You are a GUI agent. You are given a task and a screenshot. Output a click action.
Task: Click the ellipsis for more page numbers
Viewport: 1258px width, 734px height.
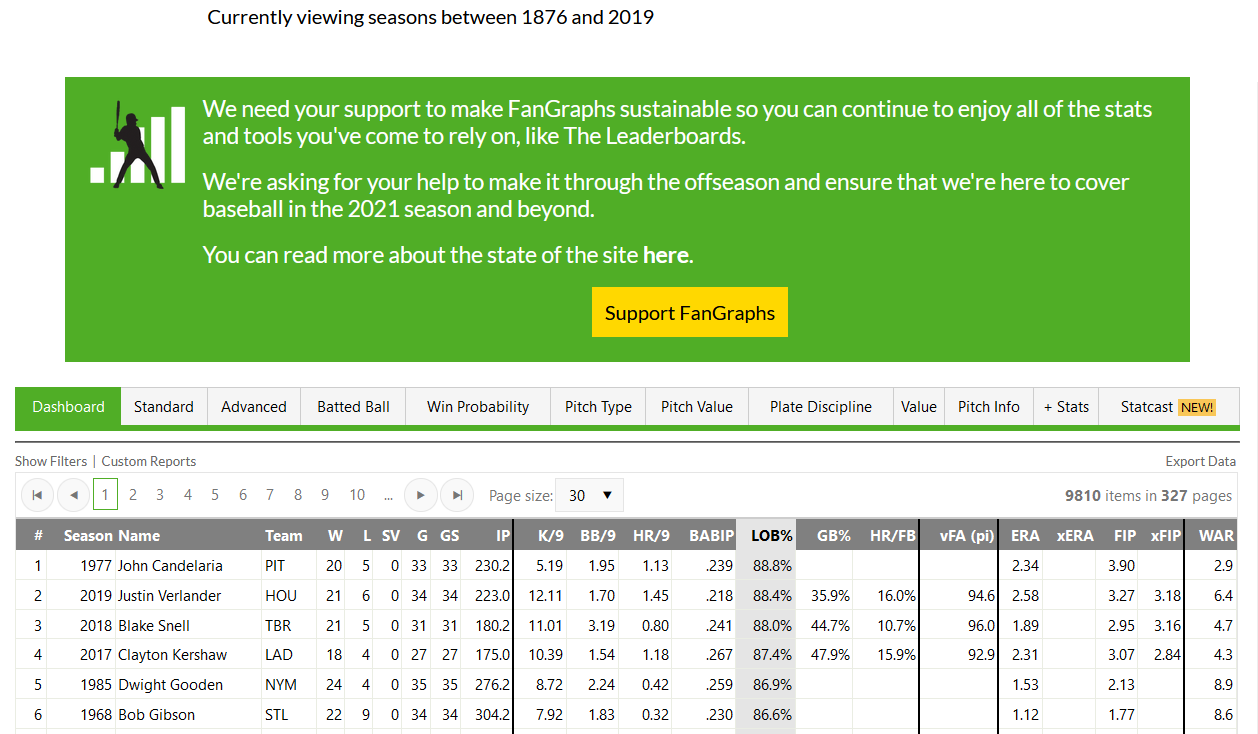pyautogui.click(x=388, y=495)
